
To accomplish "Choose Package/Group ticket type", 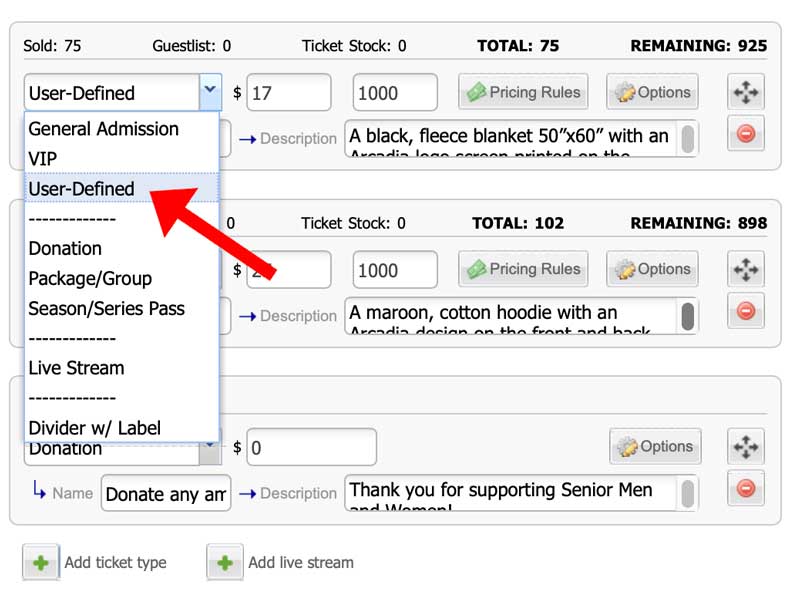I will click(x=122, y=279).
